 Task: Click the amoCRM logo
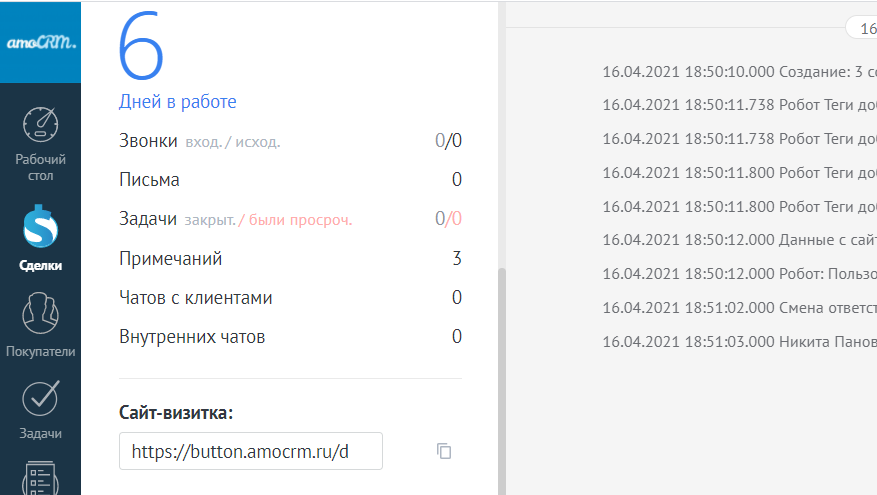click(40, 43)
